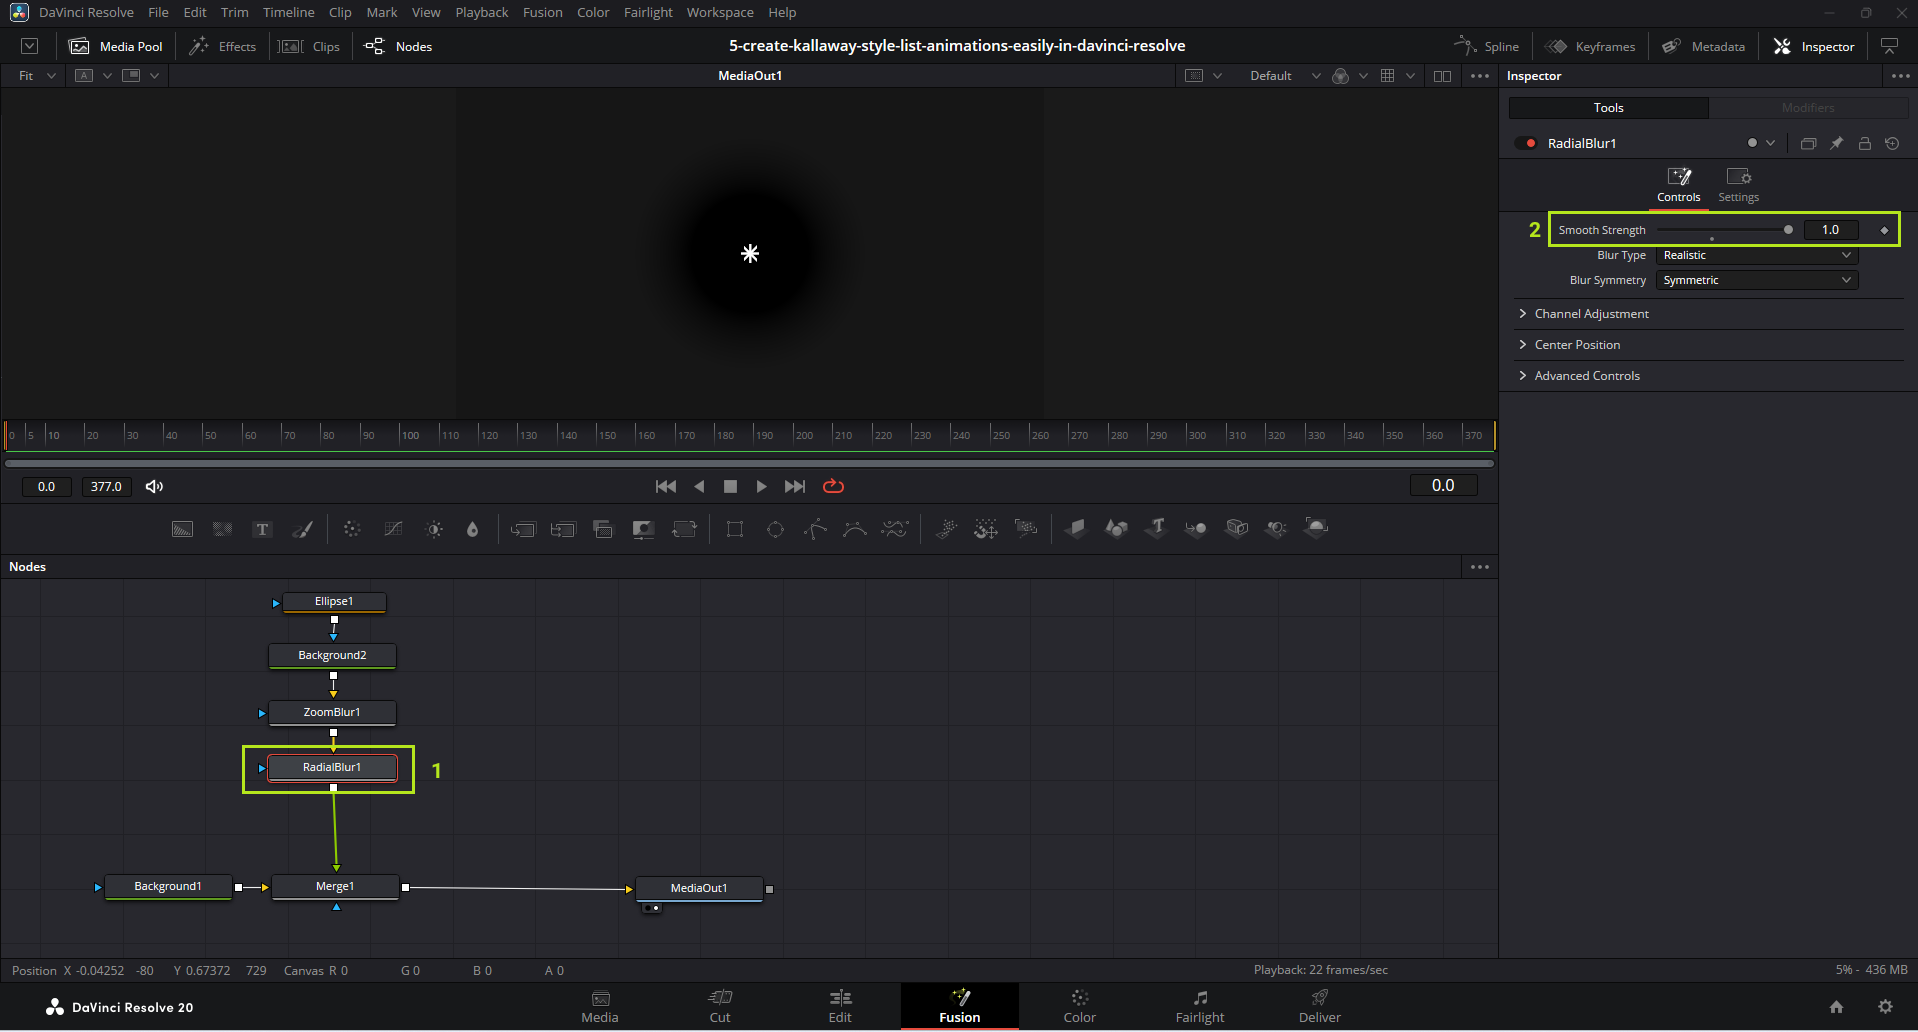The image size is (1918, 1032).
Task: Open the Blur Type dropdown
Action: pyautogui.click(x=1756, y=255)
